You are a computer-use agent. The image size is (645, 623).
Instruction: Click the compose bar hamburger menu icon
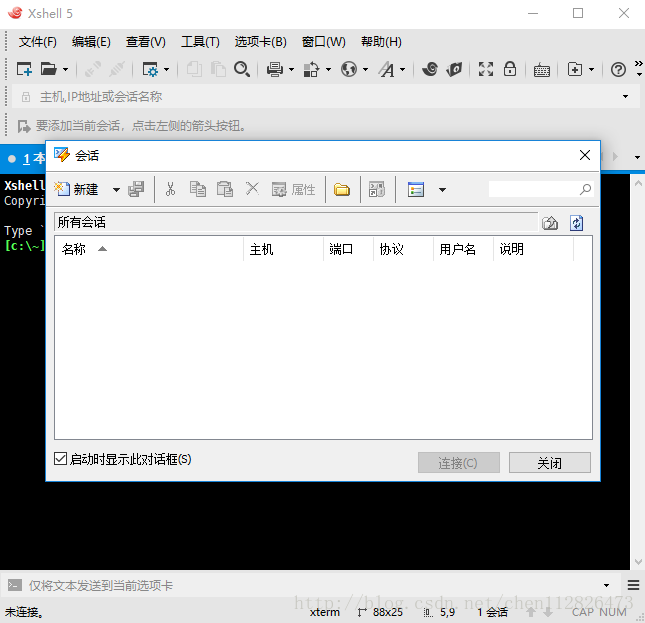(x=633, y=585)
